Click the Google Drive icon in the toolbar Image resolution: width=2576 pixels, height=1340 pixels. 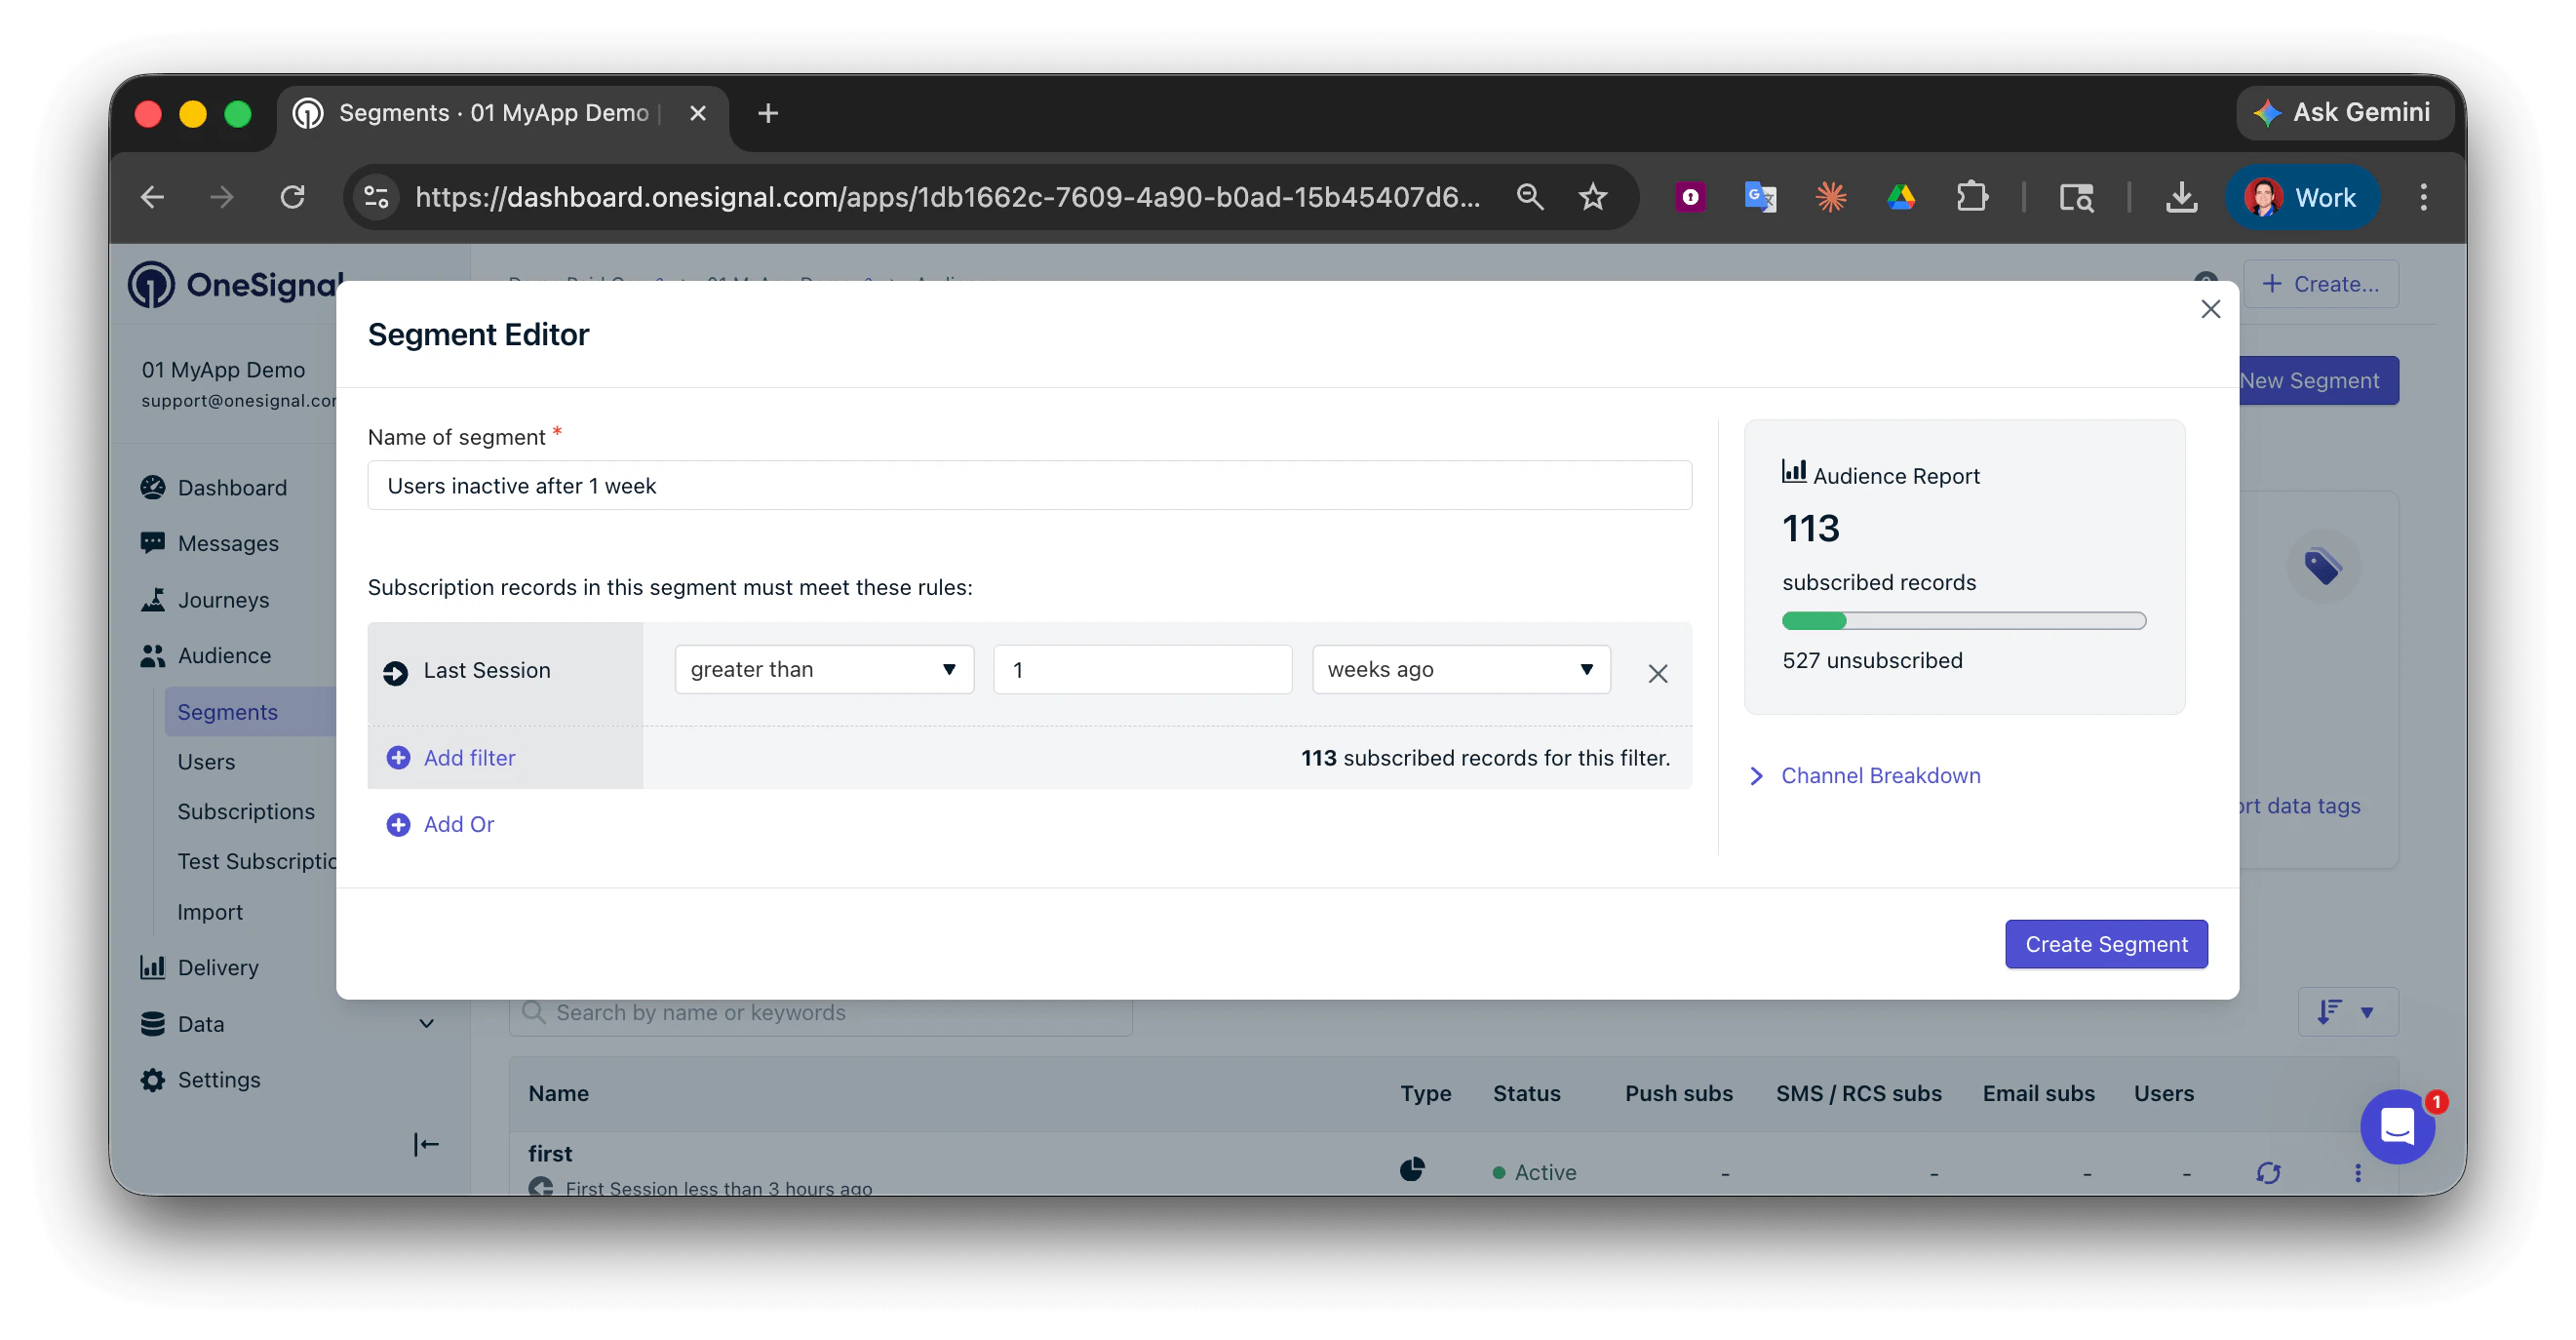[1900, 197]
